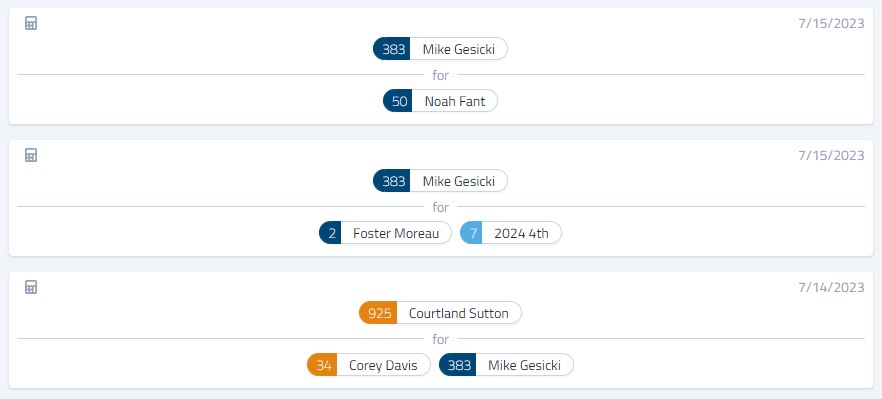Click the light blue 7 value badge
This screenshot has height=399, width=882.
471,234
